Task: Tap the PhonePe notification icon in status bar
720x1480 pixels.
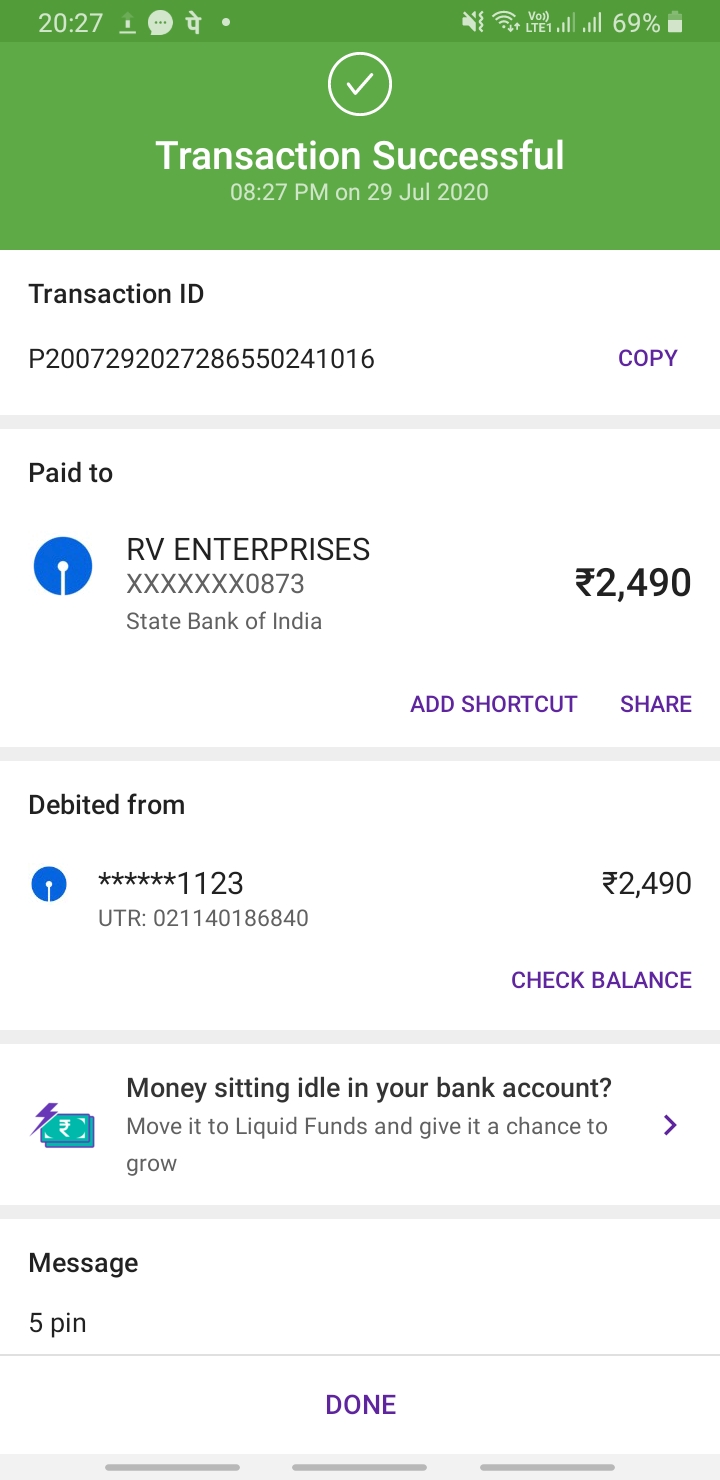Action: point(193,22)
